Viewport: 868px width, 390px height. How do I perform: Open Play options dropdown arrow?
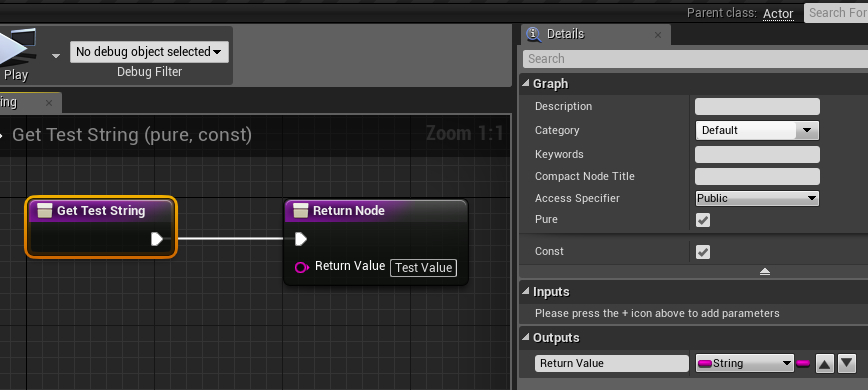click(56, 55)
